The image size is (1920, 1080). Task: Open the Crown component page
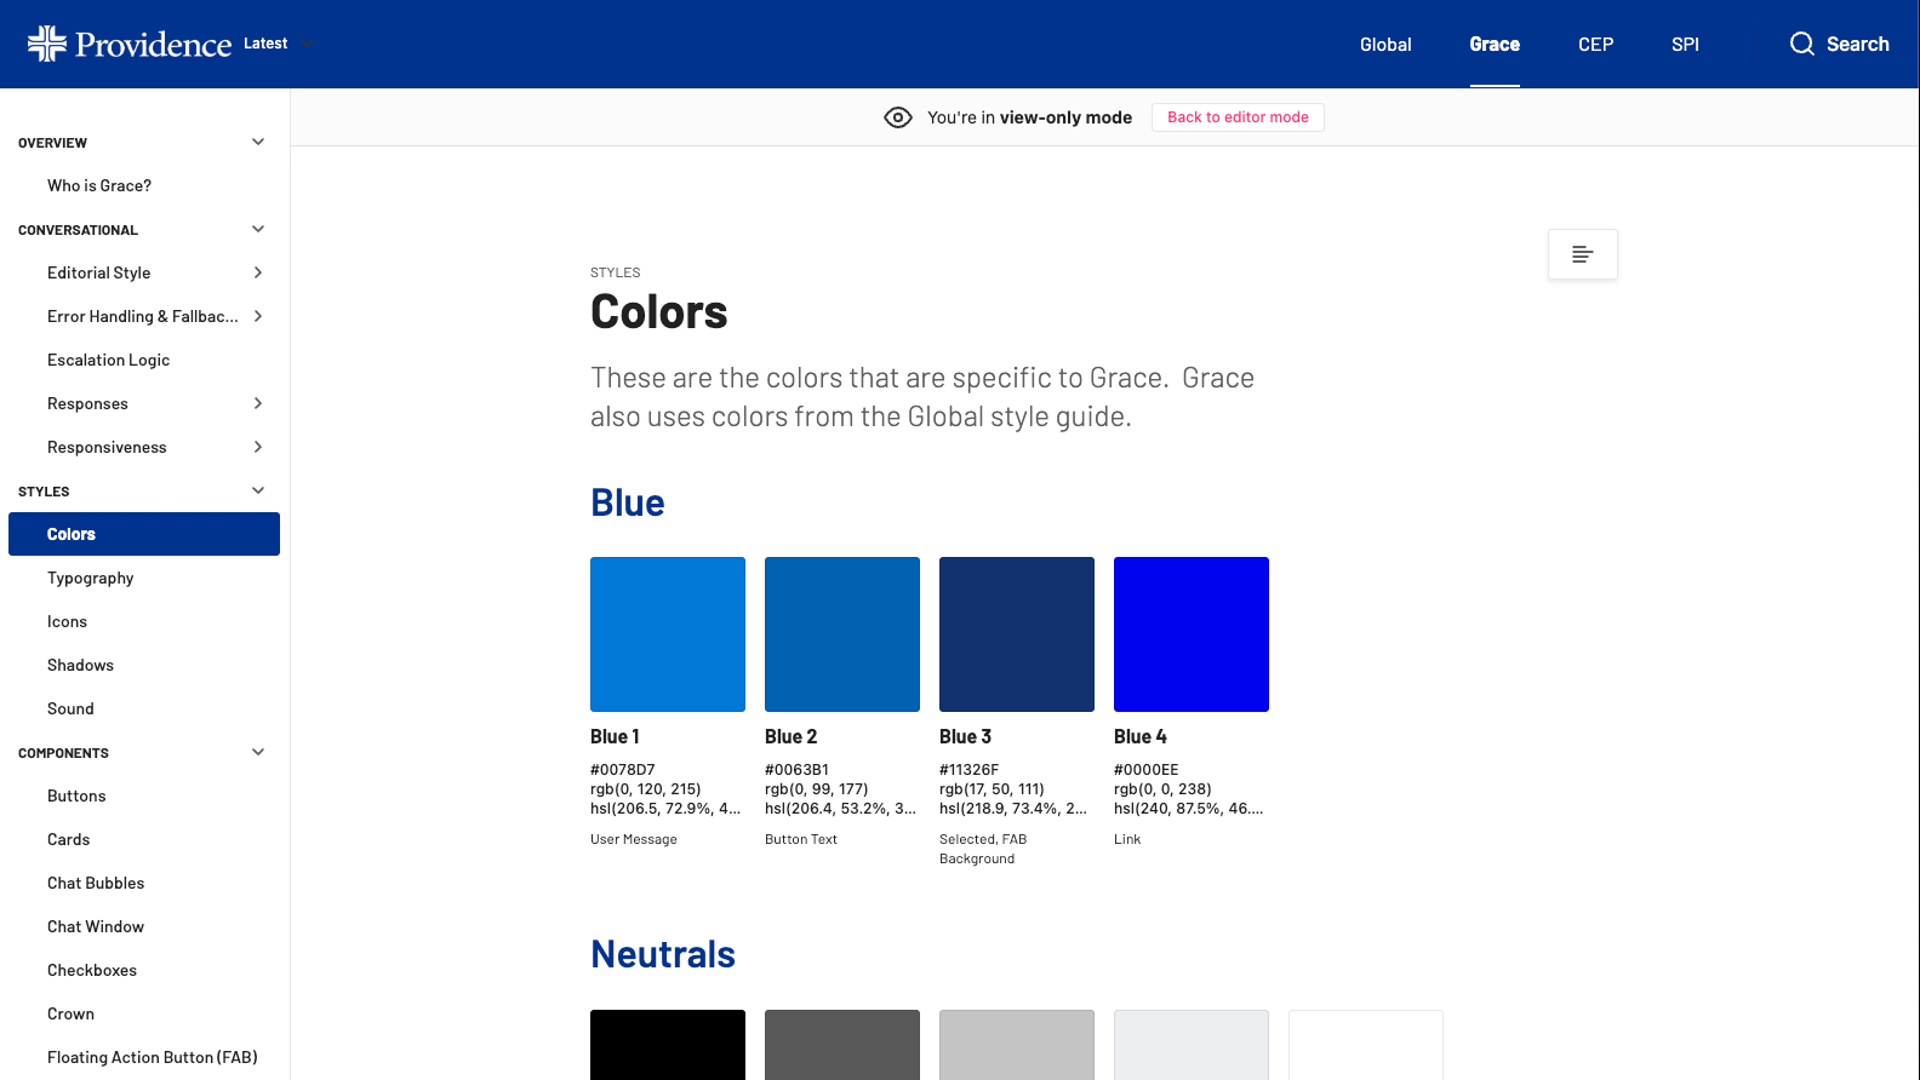point(70,1014)
